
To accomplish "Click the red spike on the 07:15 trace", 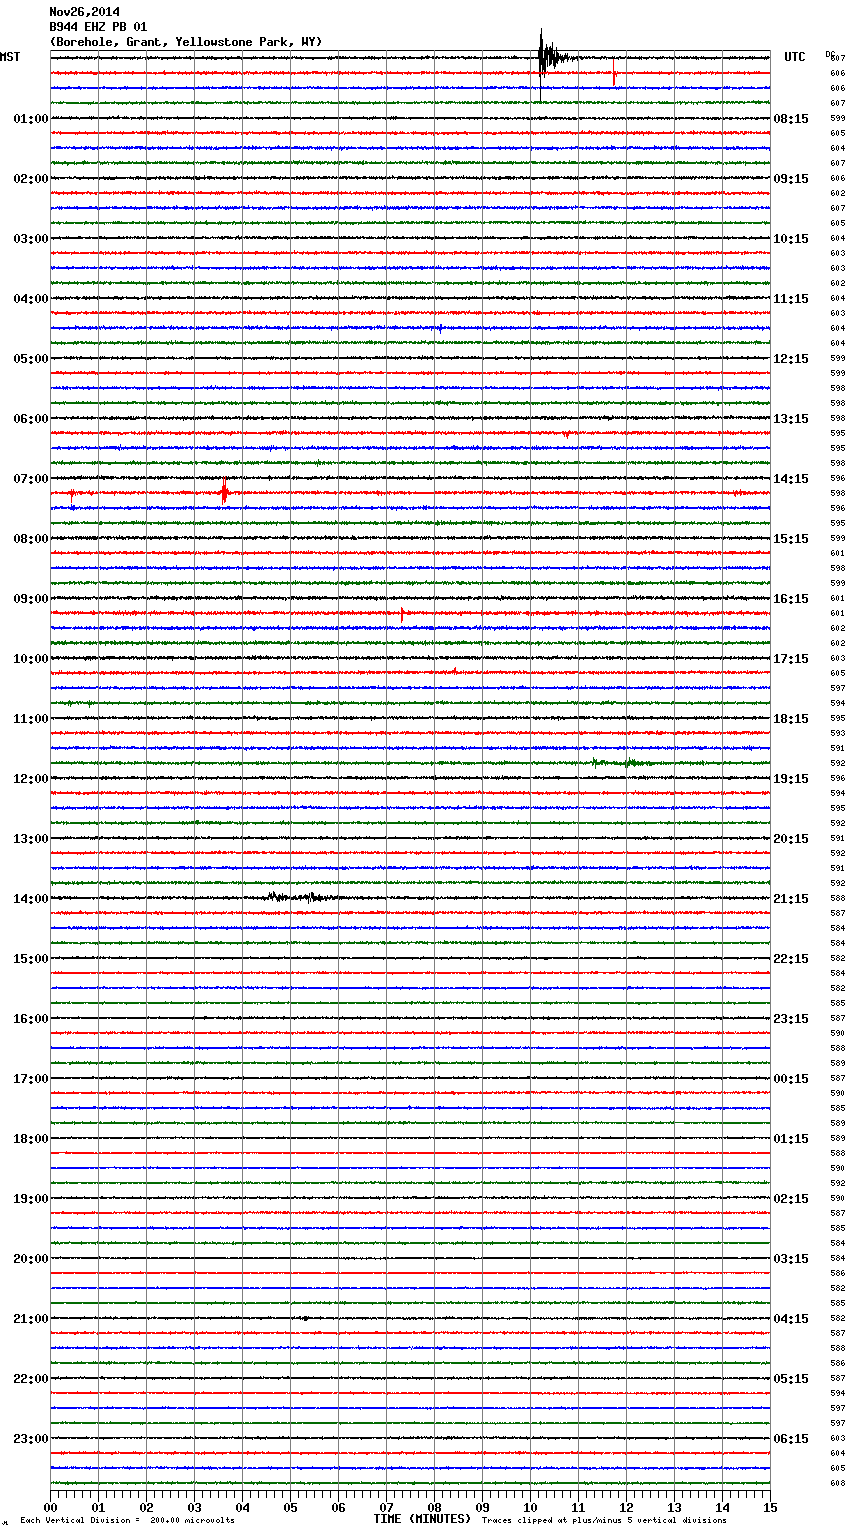I will click(x=224, y=493).
